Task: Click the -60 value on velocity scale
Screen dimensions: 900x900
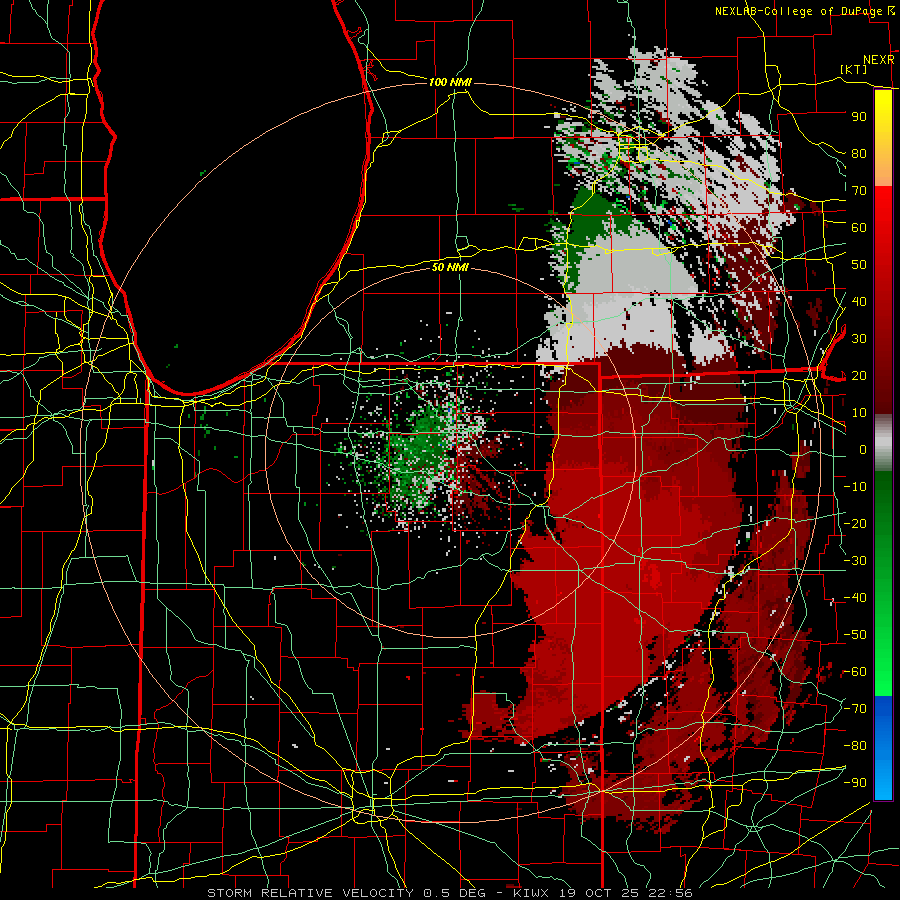Action: pos(855,672)
